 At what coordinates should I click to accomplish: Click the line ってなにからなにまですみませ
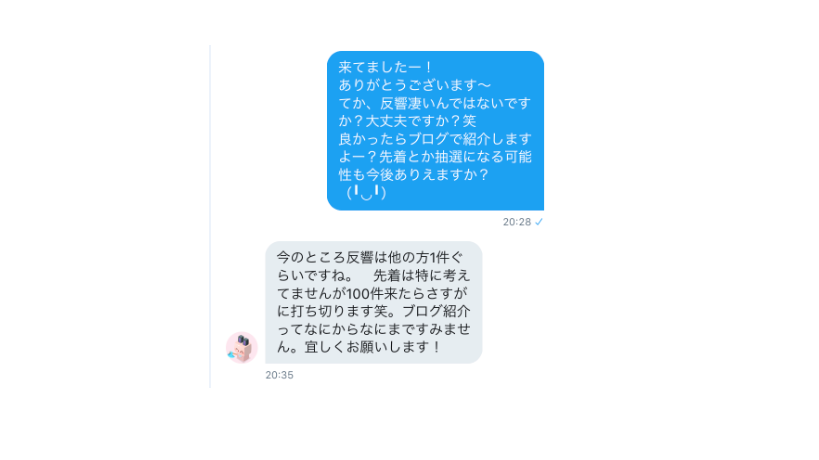pos(373,329)
